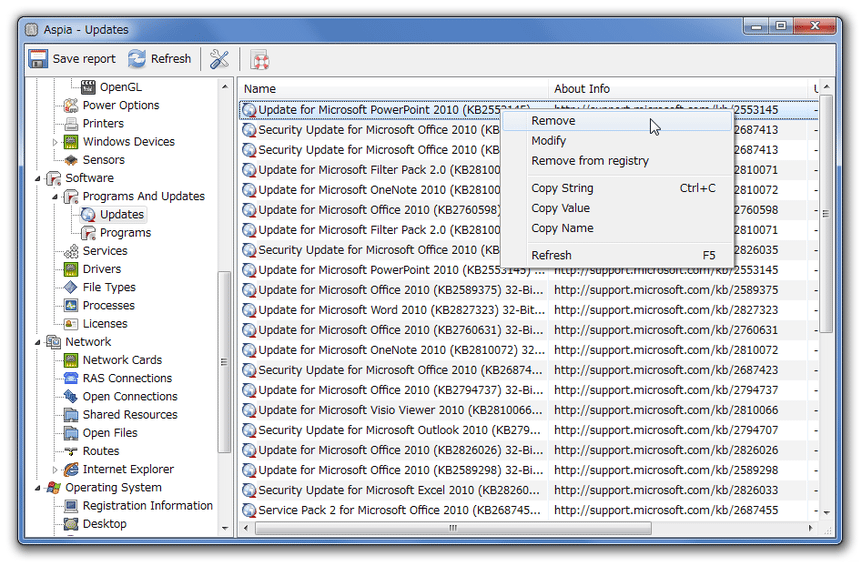
Task: Choose Remove from the context menu
Action: (x=617, y=121)
